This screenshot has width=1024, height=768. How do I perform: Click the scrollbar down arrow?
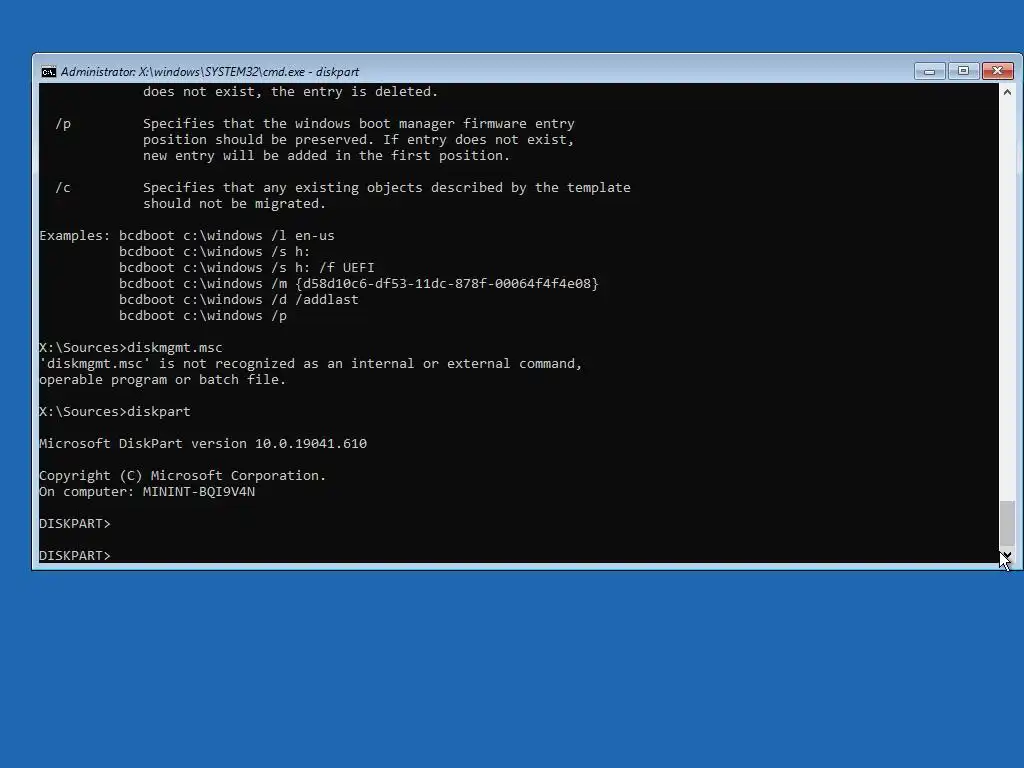(1007, 555)
